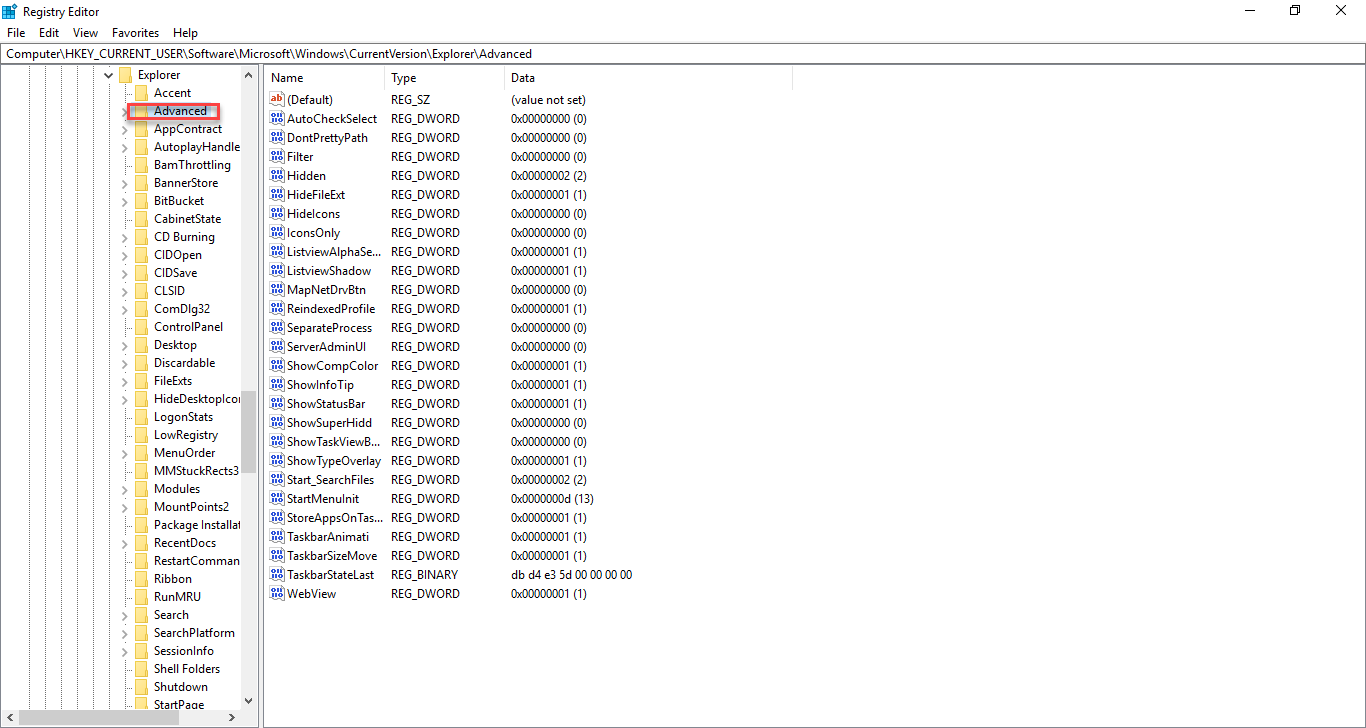Select the AppContract key
1366x728 pixels.
pyautogui.click(x=188, y=129)
